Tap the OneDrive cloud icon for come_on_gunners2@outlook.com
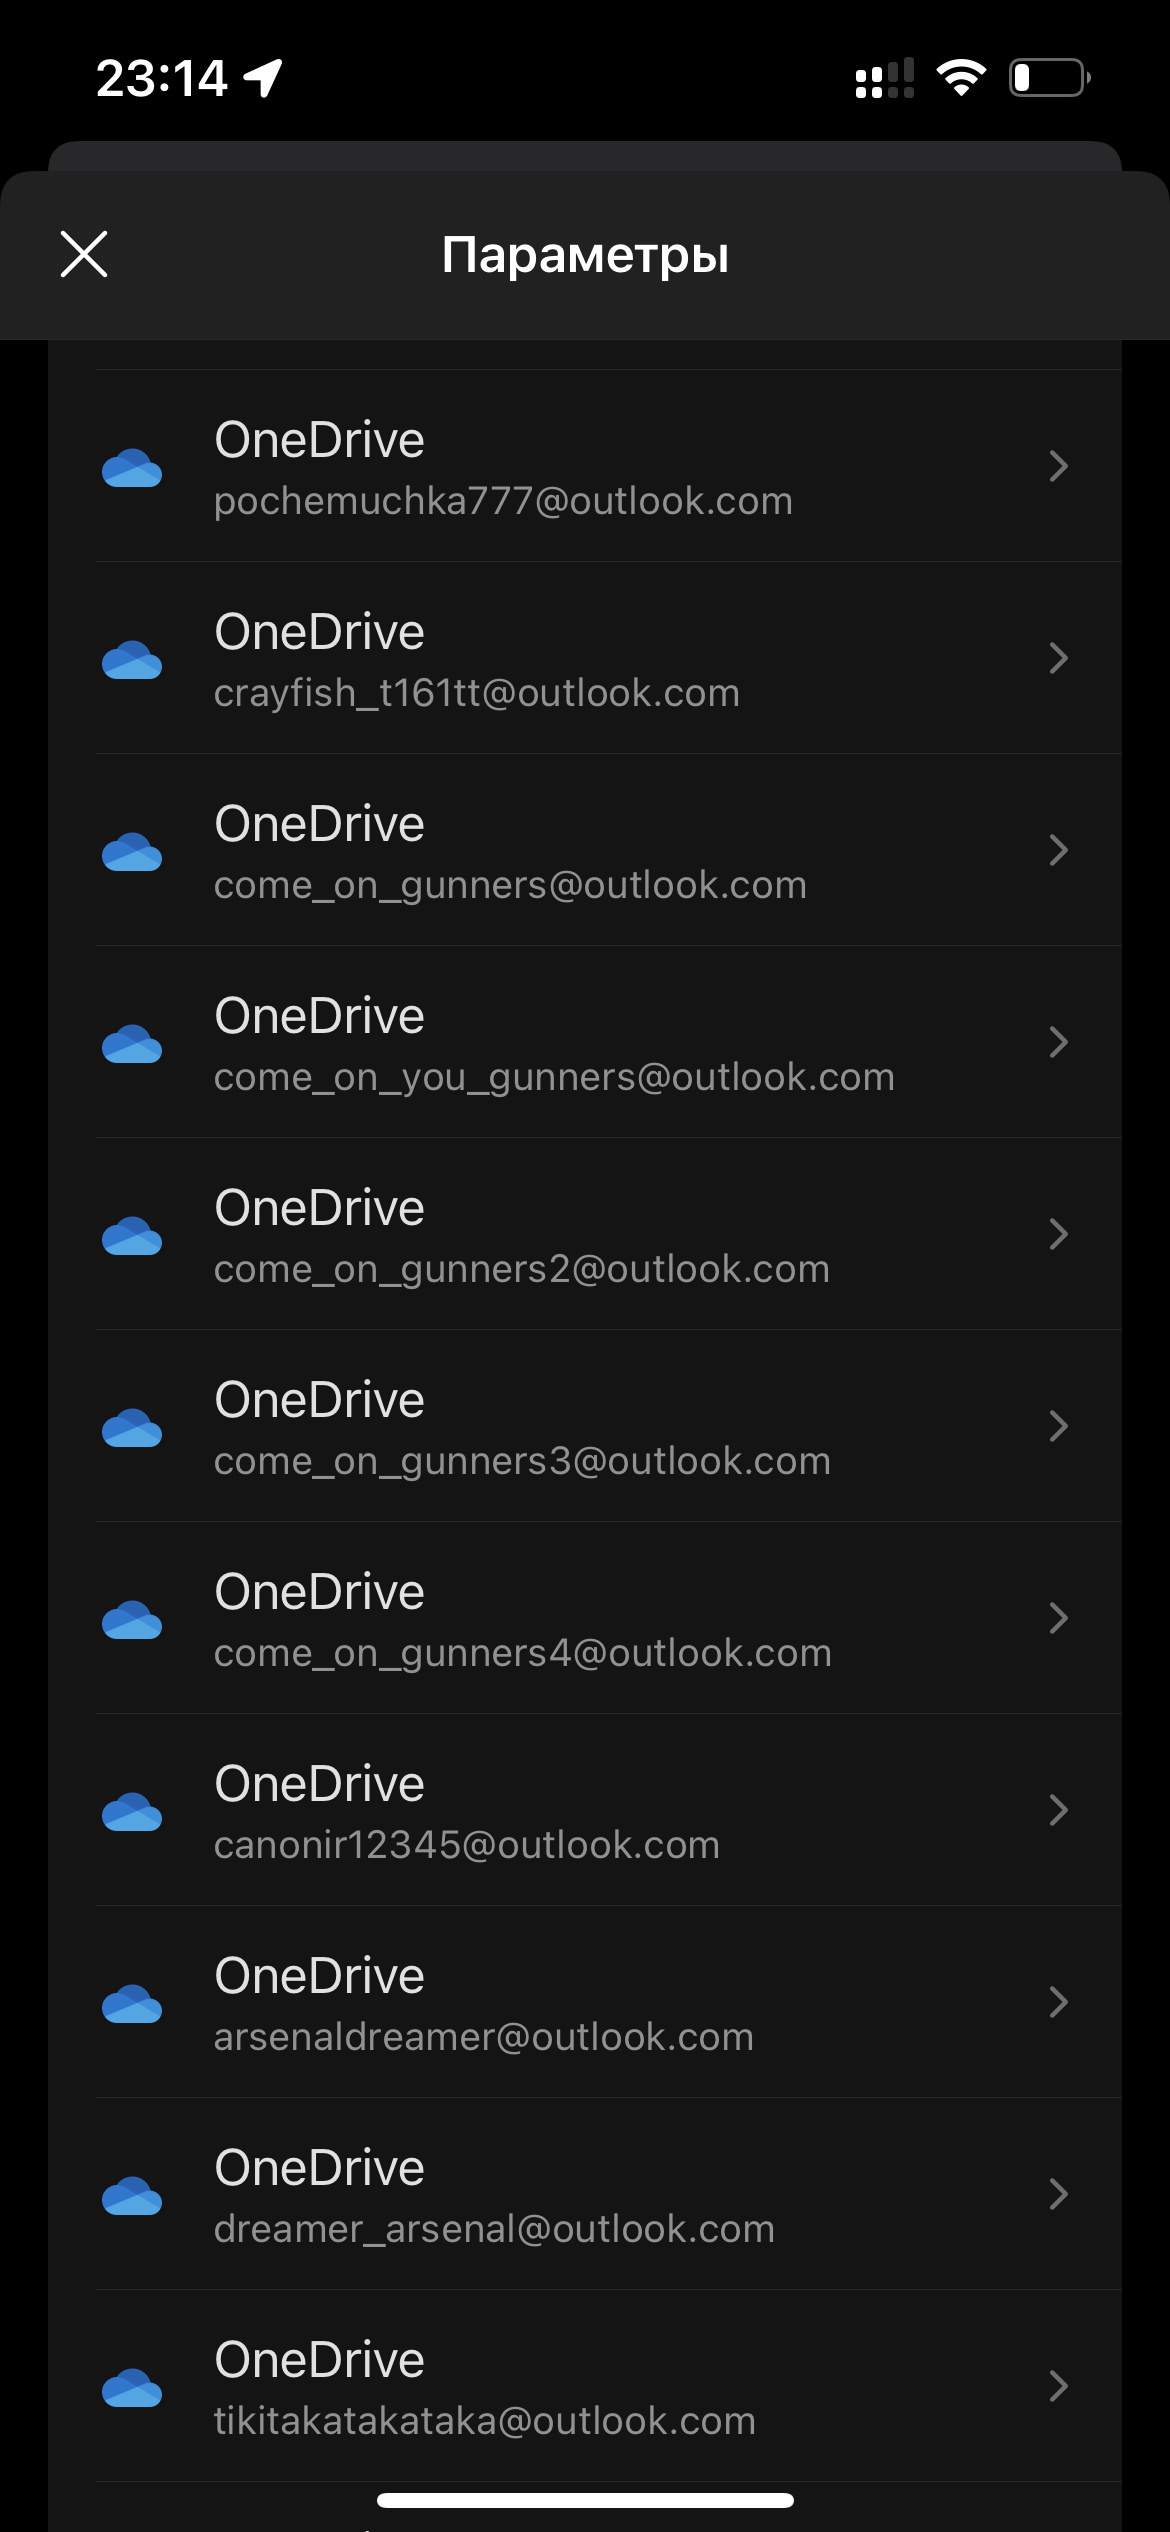 tap(132, 1235)
